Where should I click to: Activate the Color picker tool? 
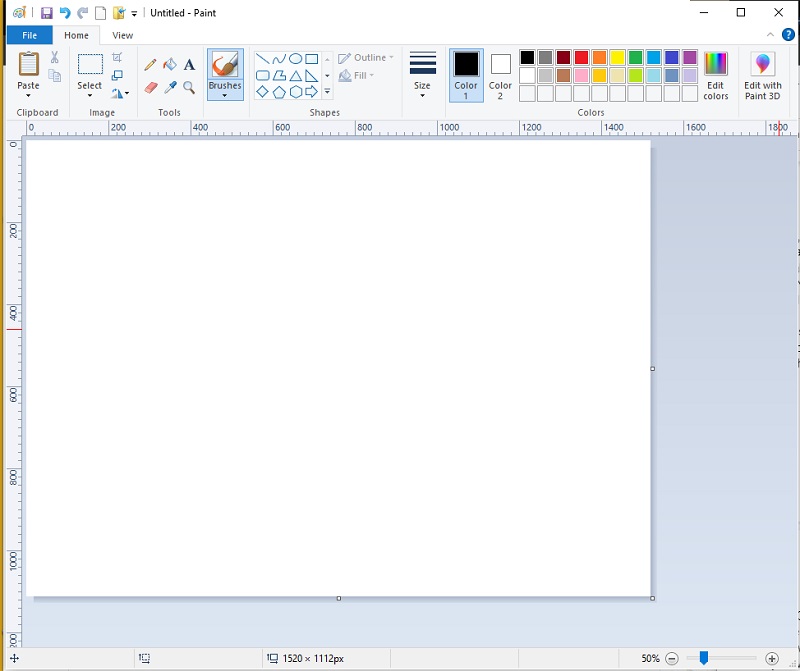(x=168, y=87)
